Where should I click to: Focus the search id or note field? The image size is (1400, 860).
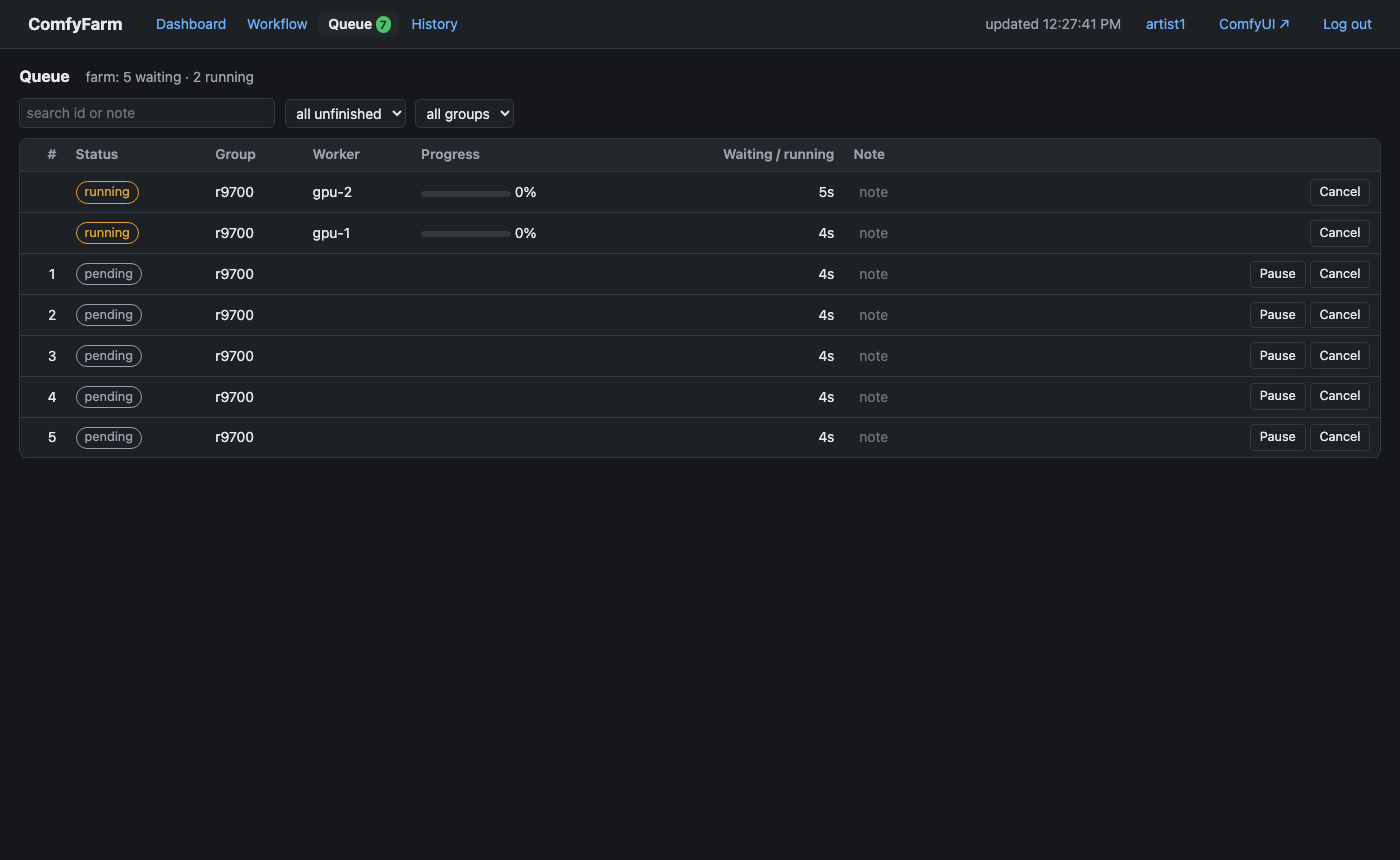(x=147, y=113)
